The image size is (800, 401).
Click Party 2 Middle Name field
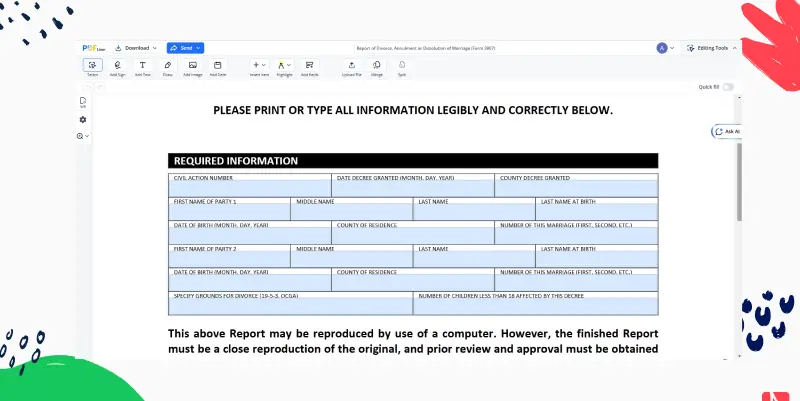pos(352,257)
